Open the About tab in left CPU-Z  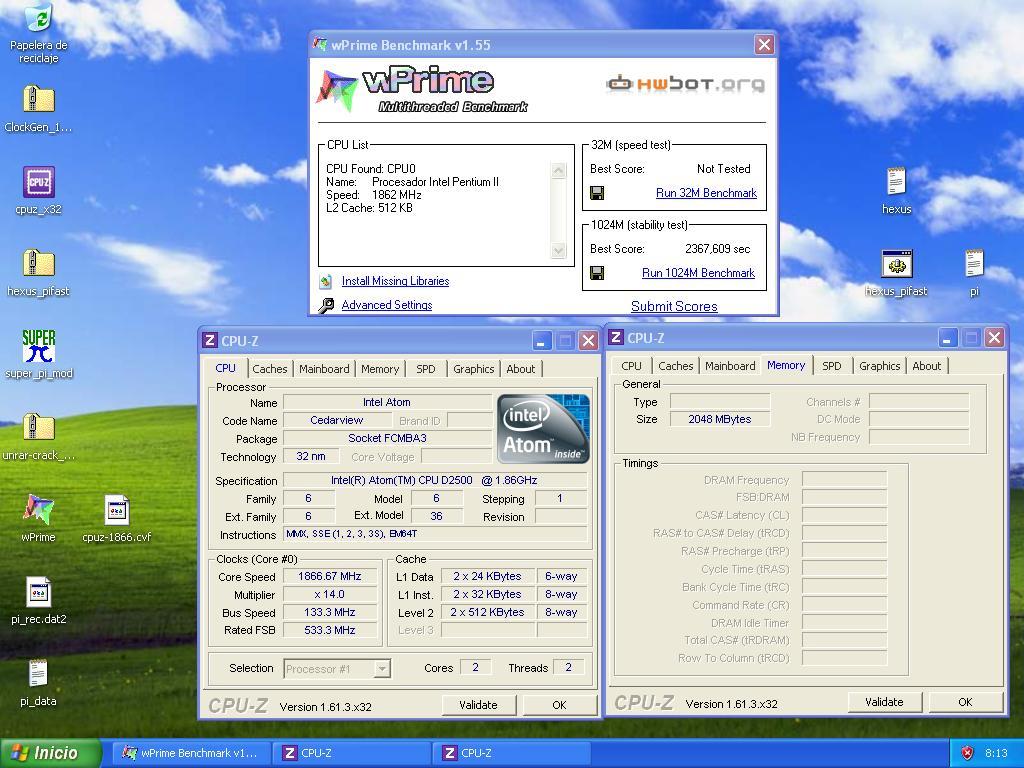click(520, 369)
